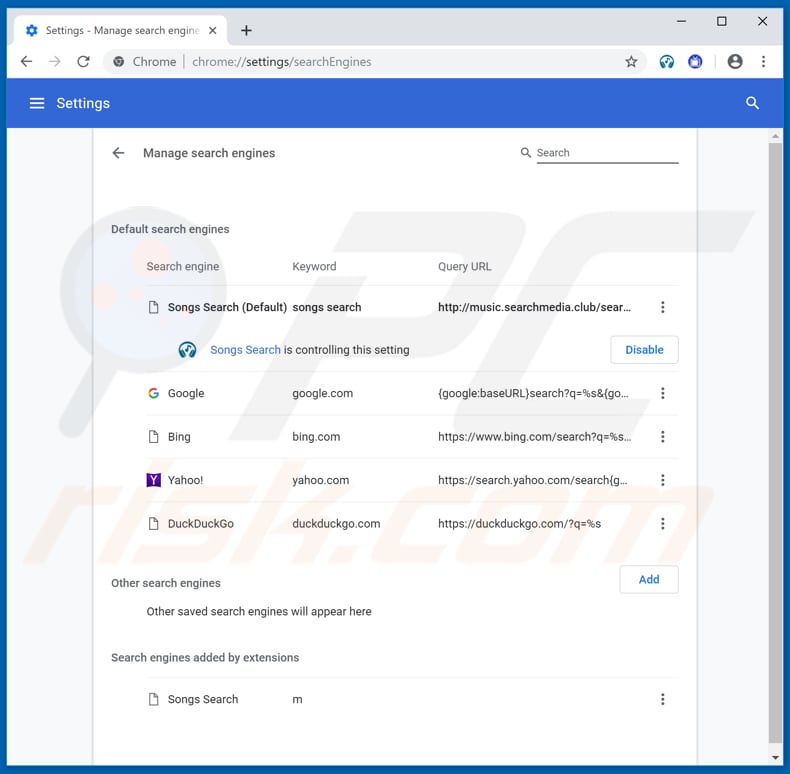
Task: Open more actions for DuckDuckGo search engine
Action: (663, 524)
